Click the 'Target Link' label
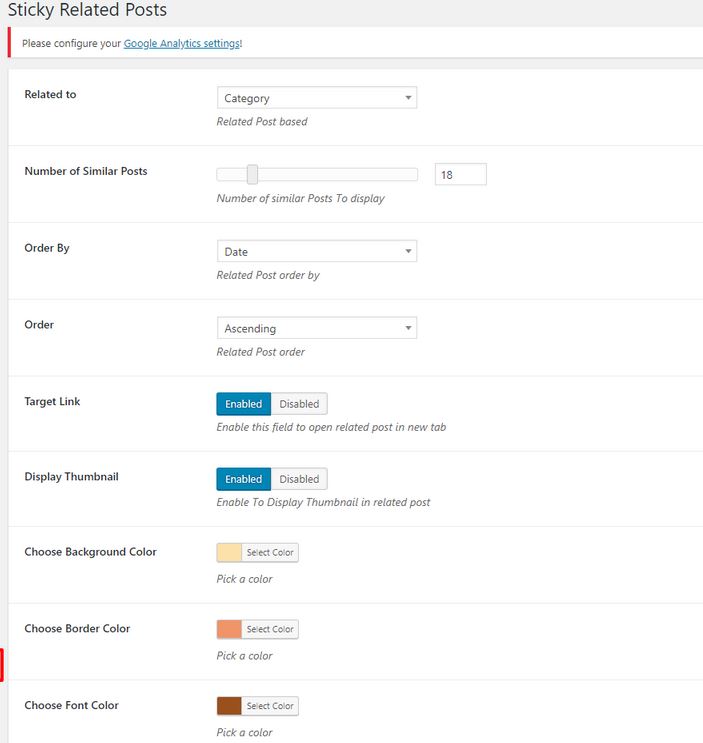 (52, 401)
